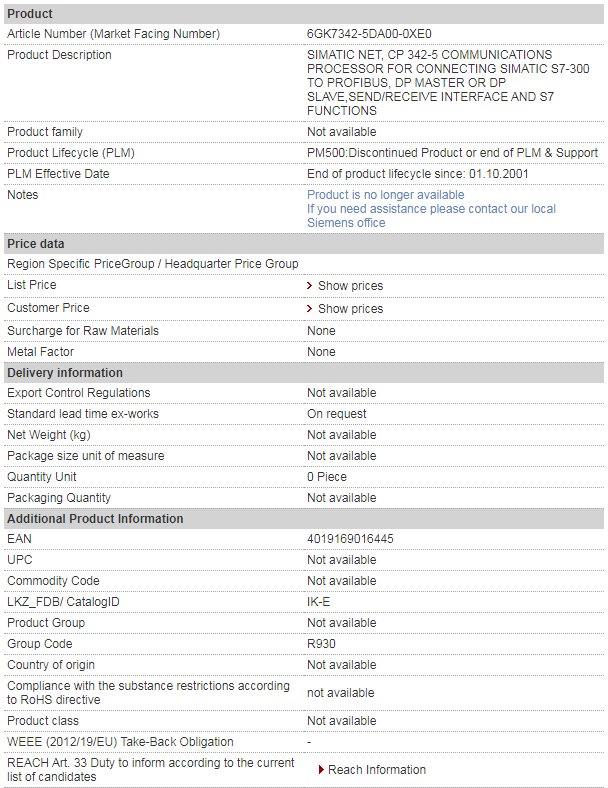The image size is (608, 788).
Task: Click 'Product is no longer available' note
Action: pyautogui.click(x=385, y=194)
